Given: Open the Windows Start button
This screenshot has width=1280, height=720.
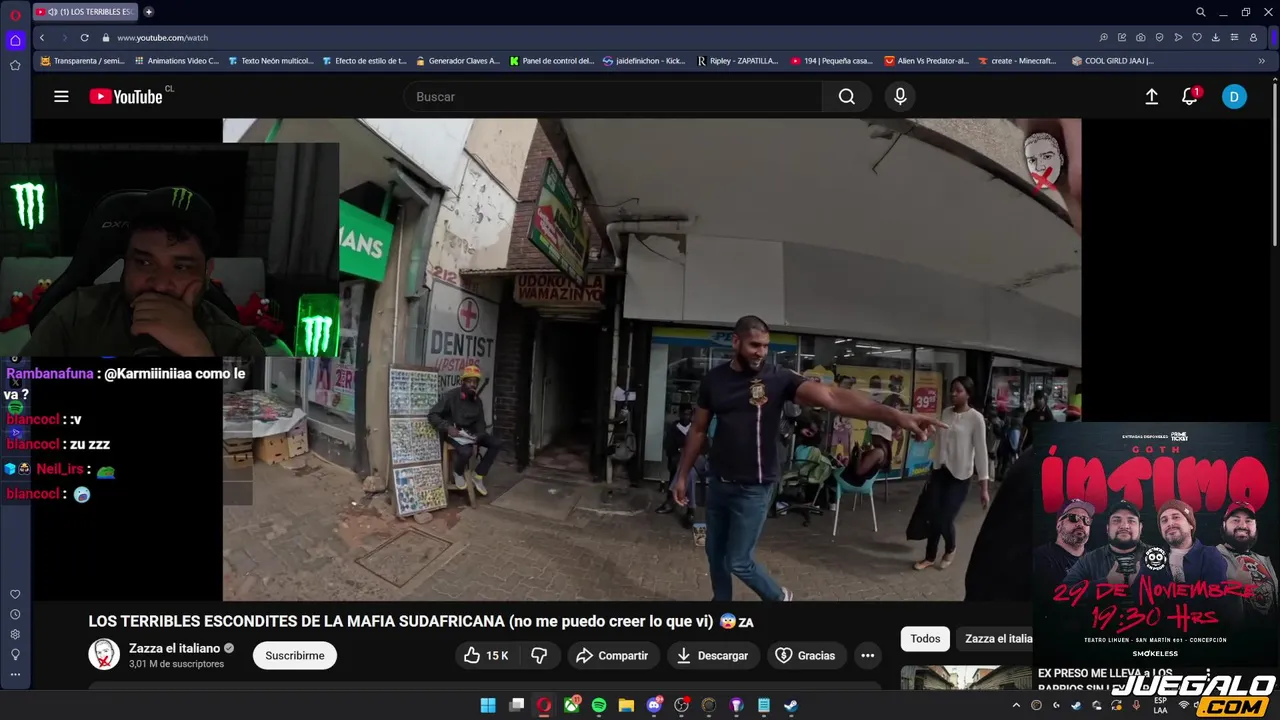Looking at the screenshot, I should [x=488, y=705].
